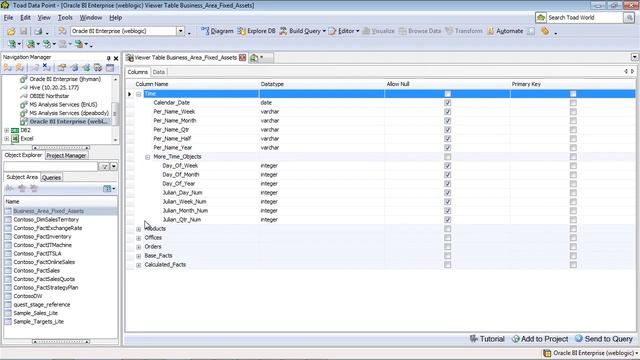Click Oracle BI Enterprise (weblogic) in status bar
This screenshot has height=360, width=640.
591,353
